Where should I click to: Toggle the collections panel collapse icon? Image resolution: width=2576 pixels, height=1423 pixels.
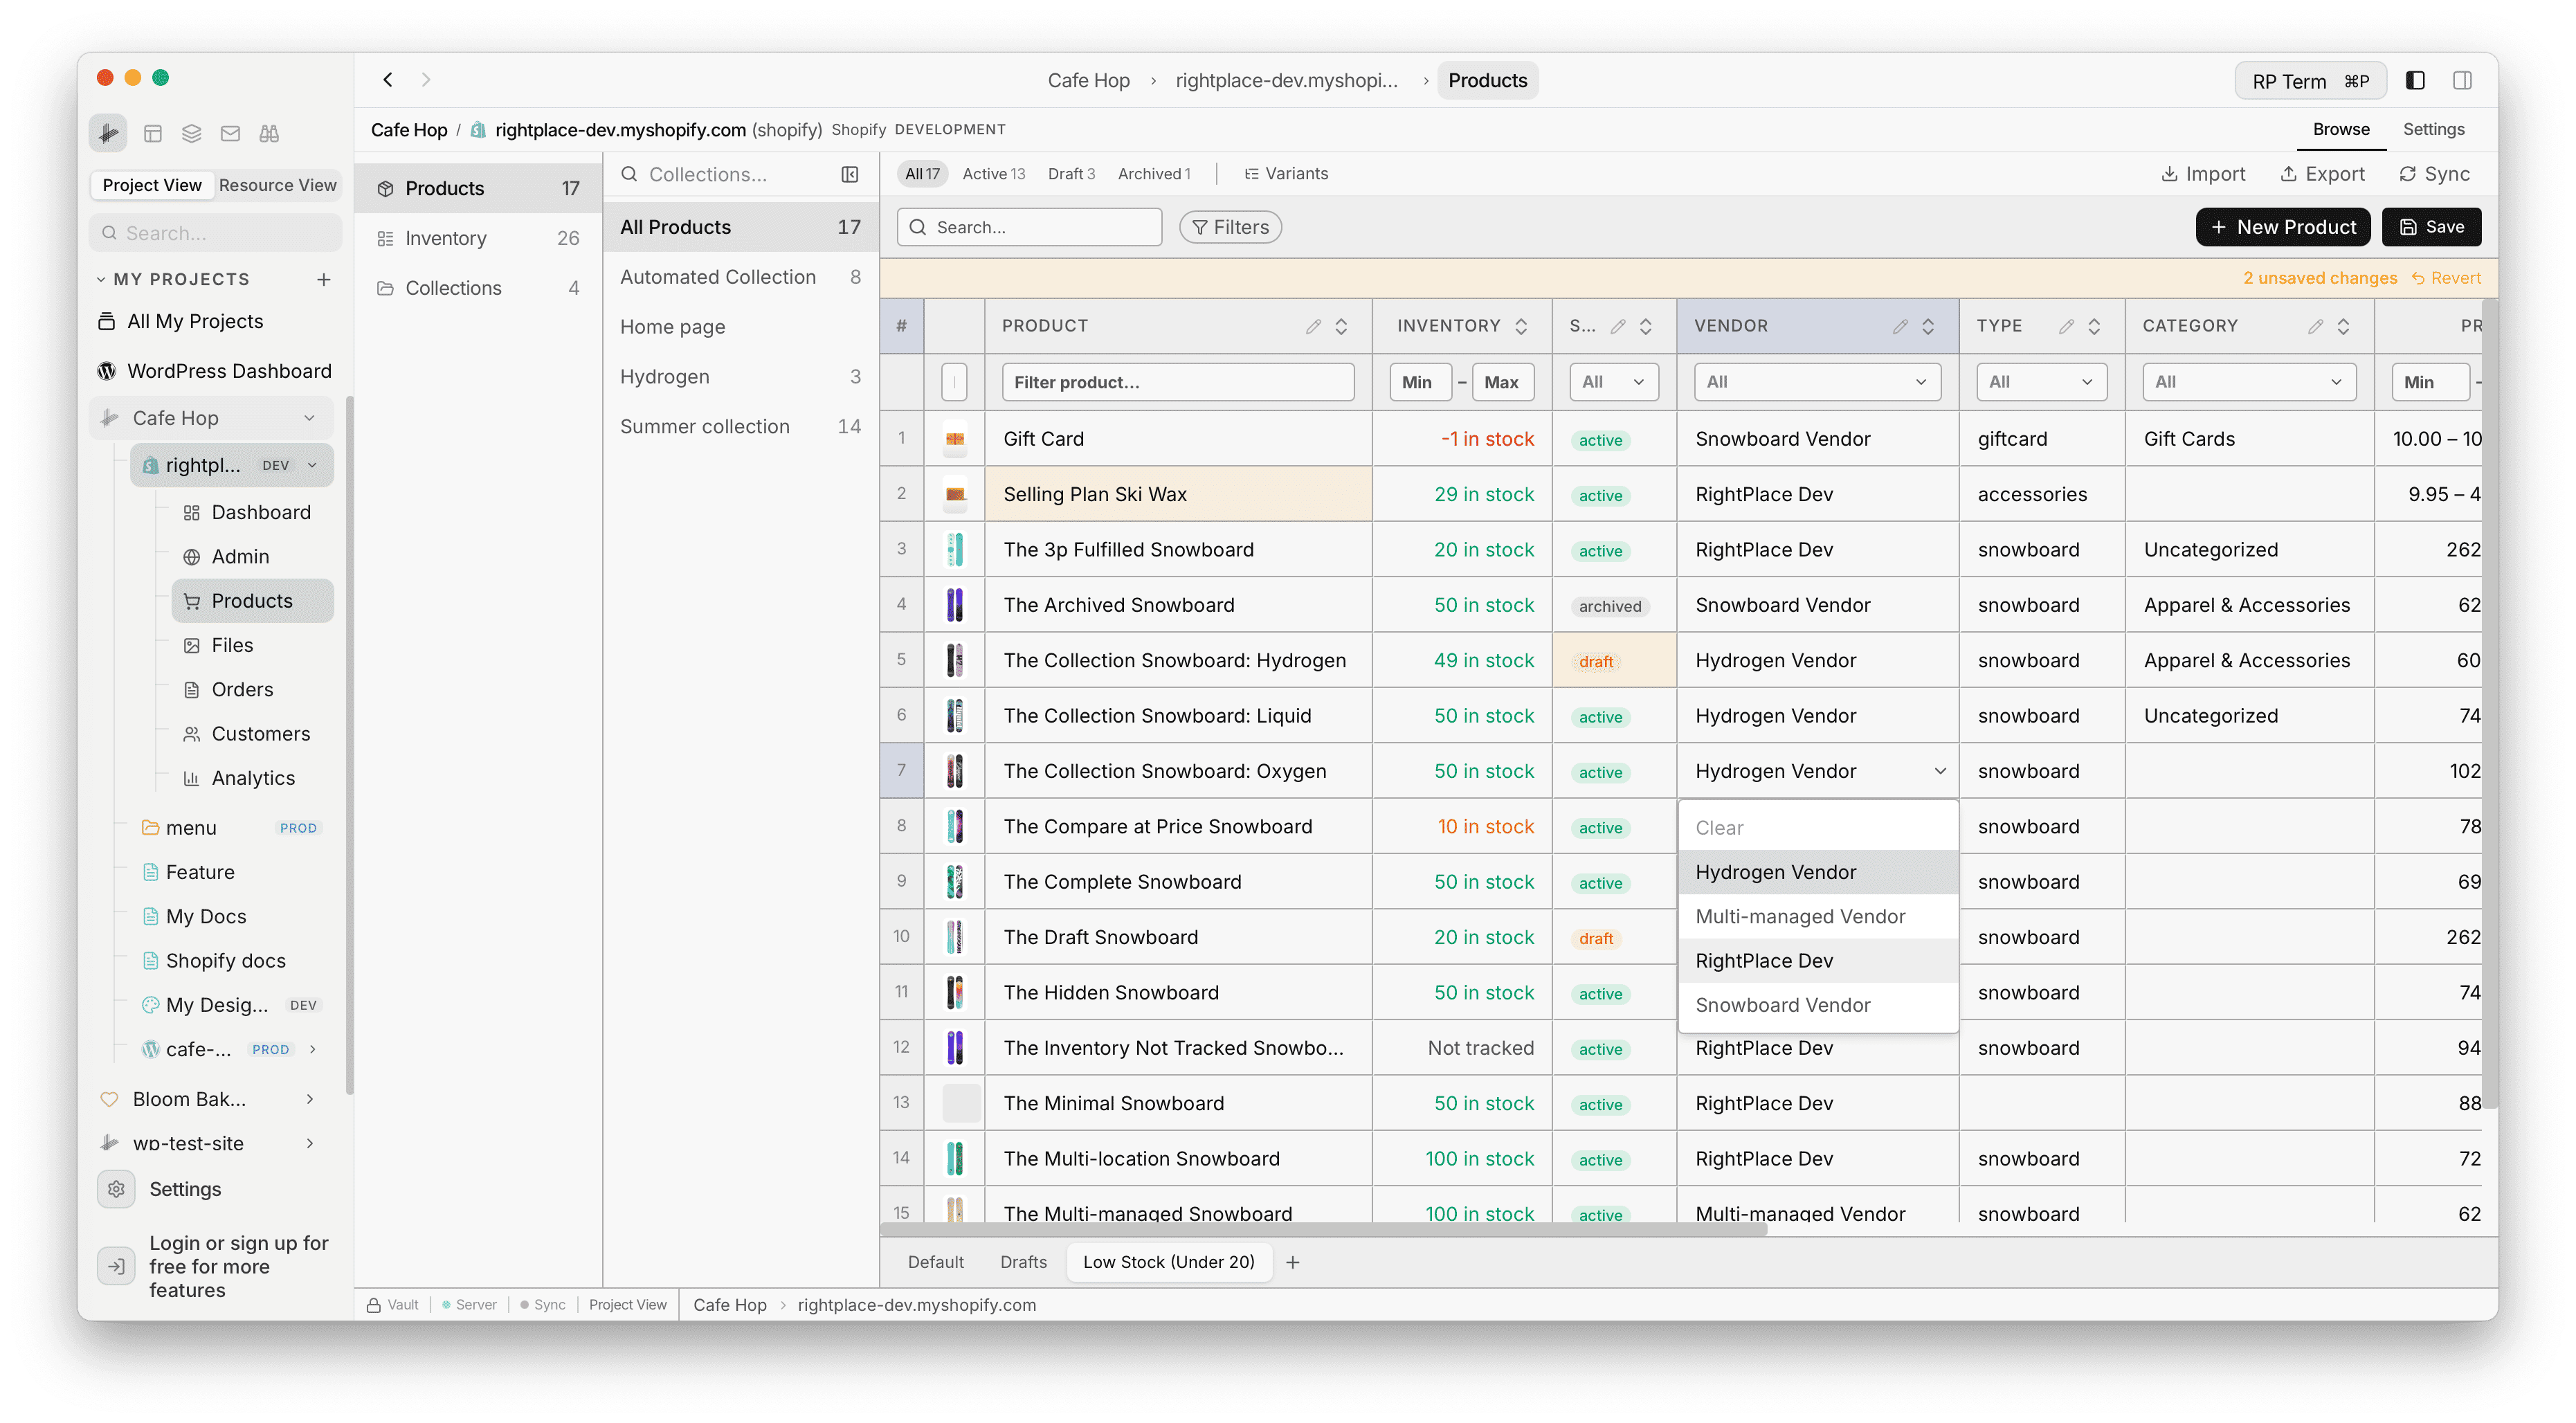[x=850, y=174]
